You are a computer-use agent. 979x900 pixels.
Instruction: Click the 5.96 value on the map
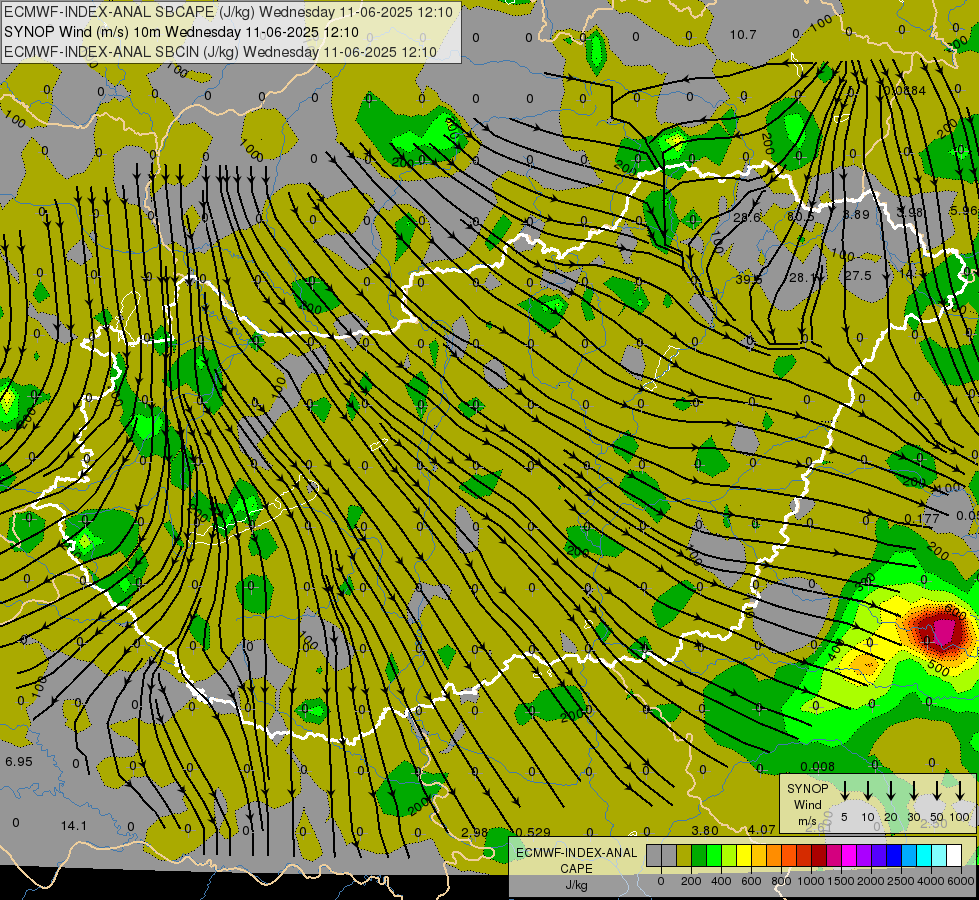point(964,210)
